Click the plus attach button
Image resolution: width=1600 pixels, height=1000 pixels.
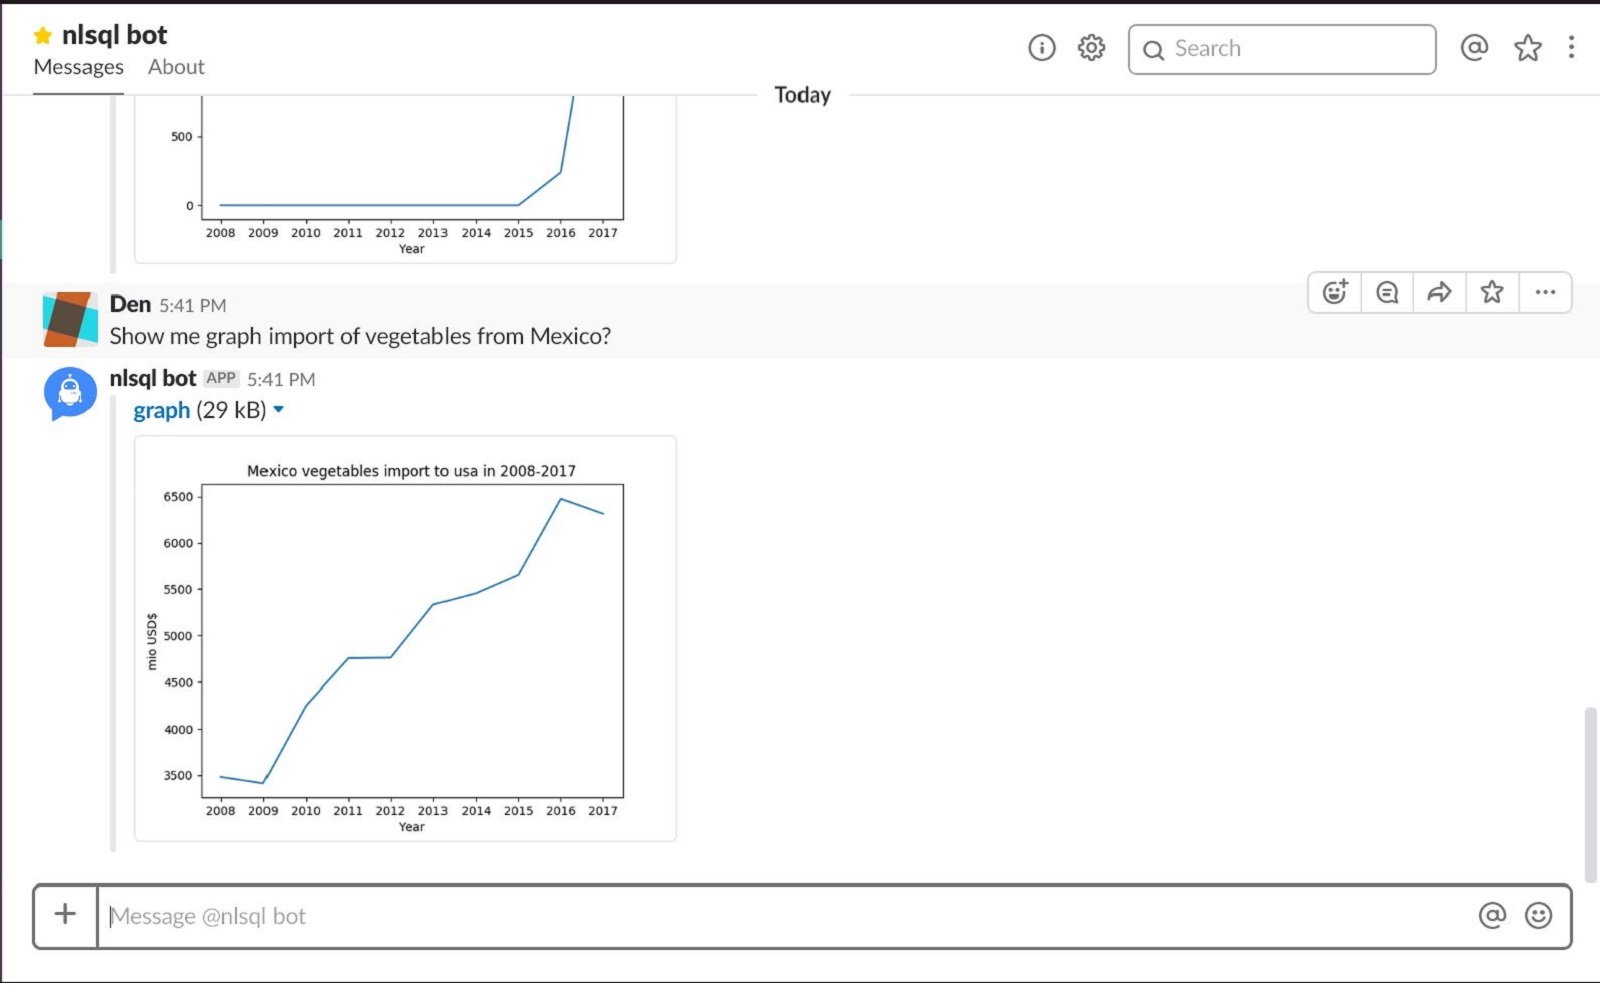65,914
